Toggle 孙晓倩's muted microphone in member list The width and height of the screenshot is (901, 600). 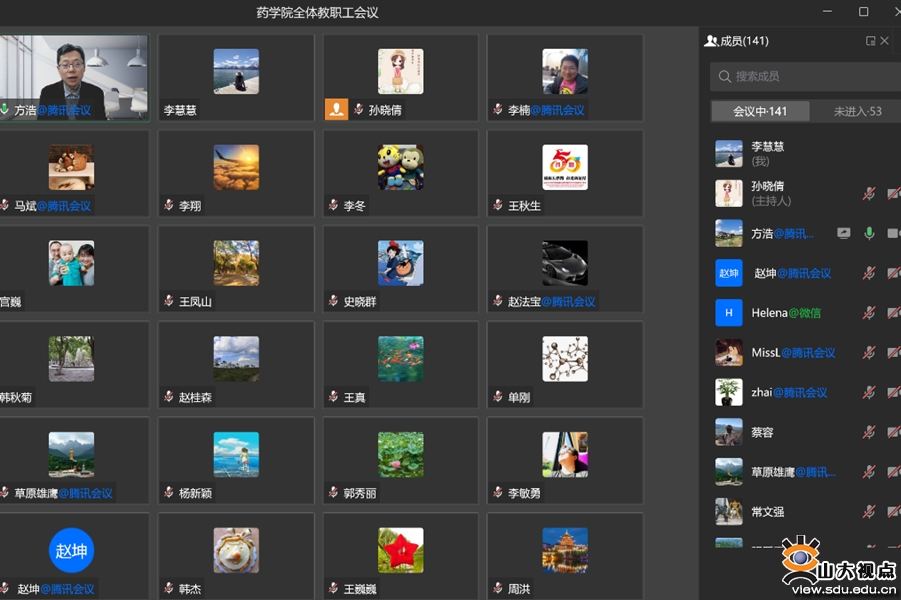tap(869, 193)
